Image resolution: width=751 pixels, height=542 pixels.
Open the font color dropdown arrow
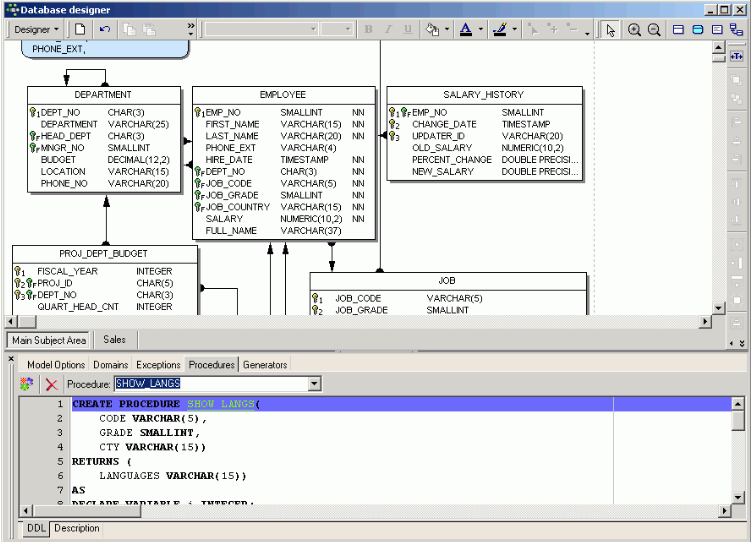pos(480,30)
